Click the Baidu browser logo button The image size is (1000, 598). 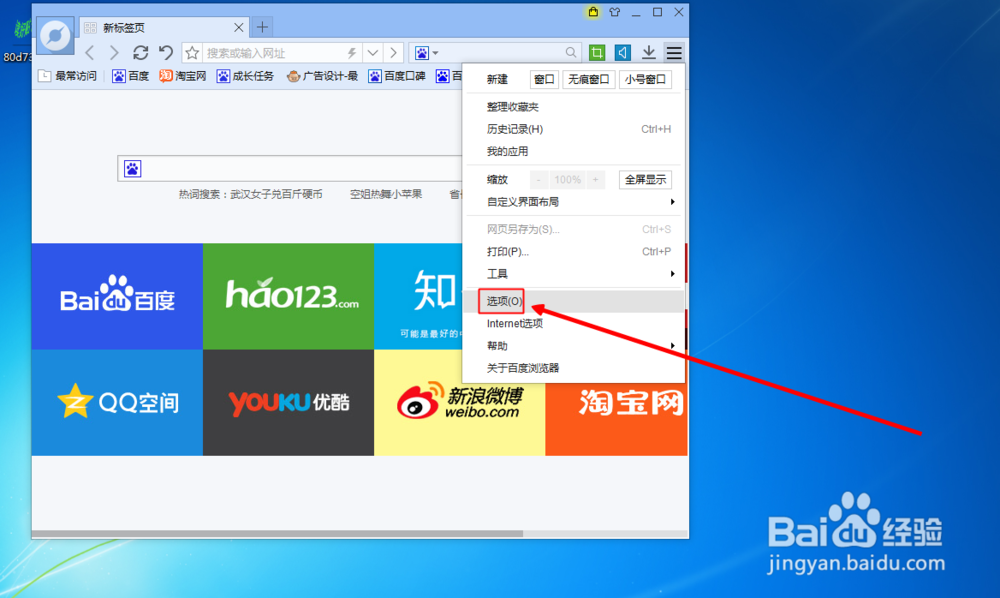click(x=55, y=36)
